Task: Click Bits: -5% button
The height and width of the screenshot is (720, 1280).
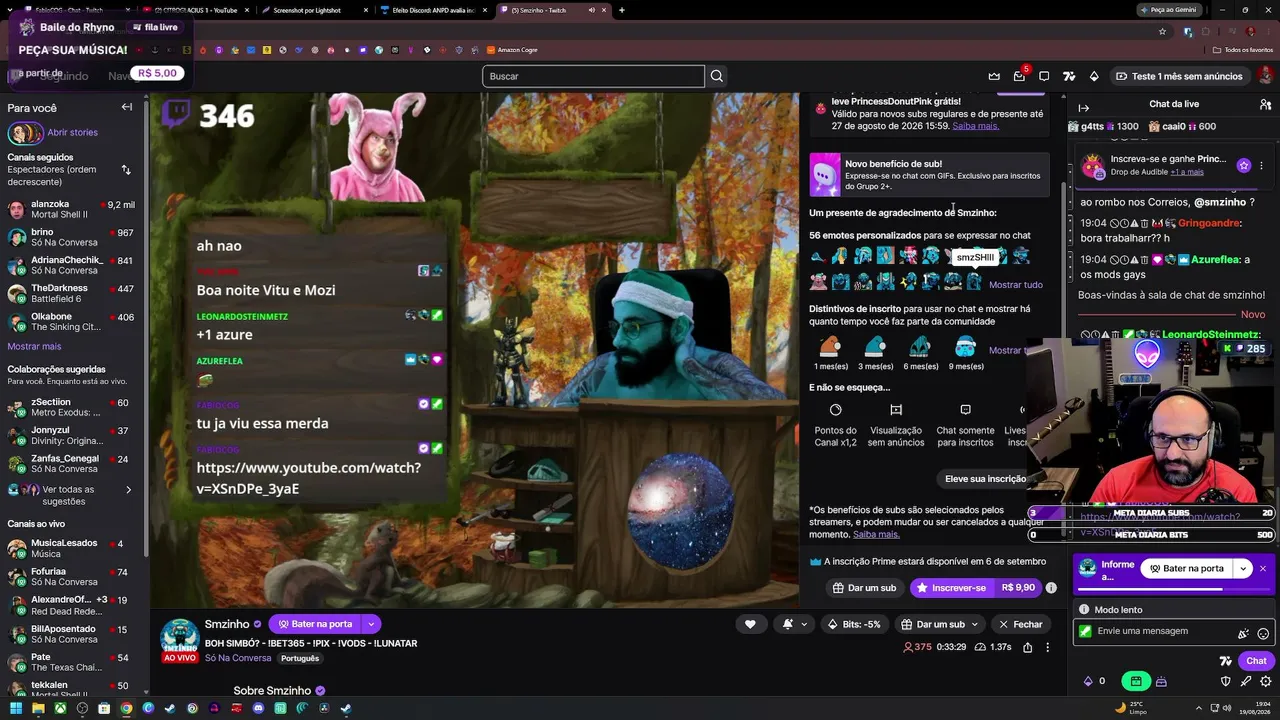Action: click(x=855, y=624)
